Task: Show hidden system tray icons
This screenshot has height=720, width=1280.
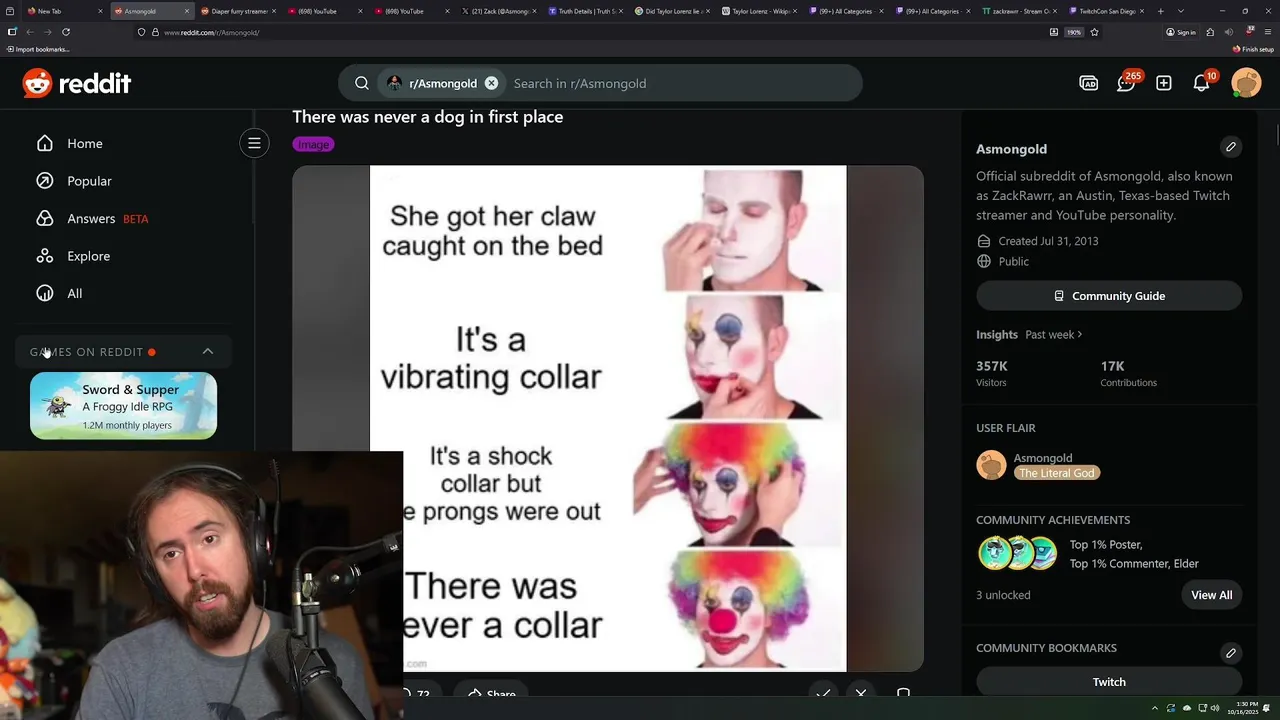Action: click(x=1154, y=708)
